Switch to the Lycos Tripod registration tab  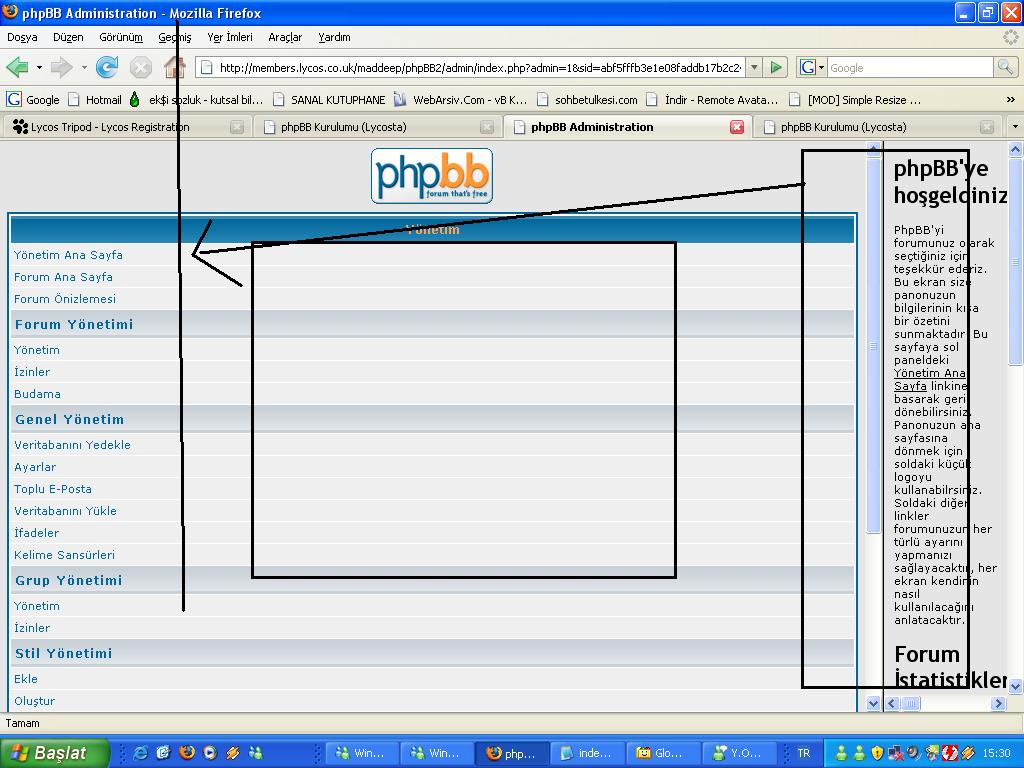(127, 127)
